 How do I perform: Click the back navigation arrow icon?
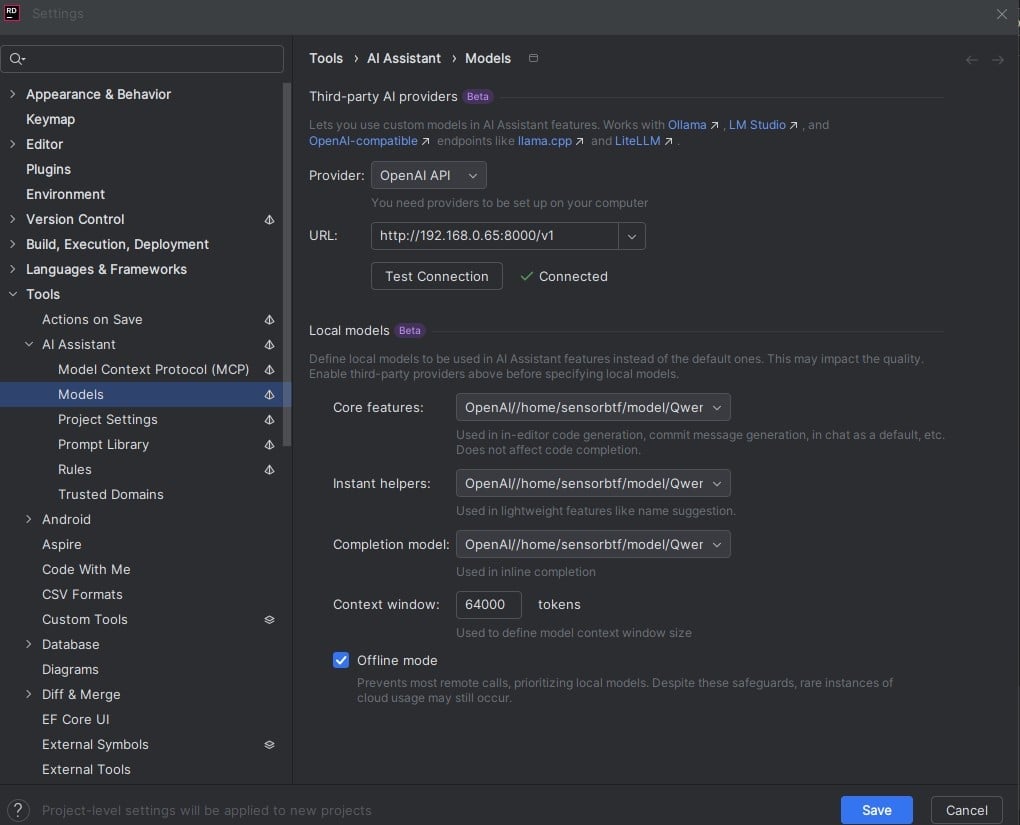pos(971,60)
